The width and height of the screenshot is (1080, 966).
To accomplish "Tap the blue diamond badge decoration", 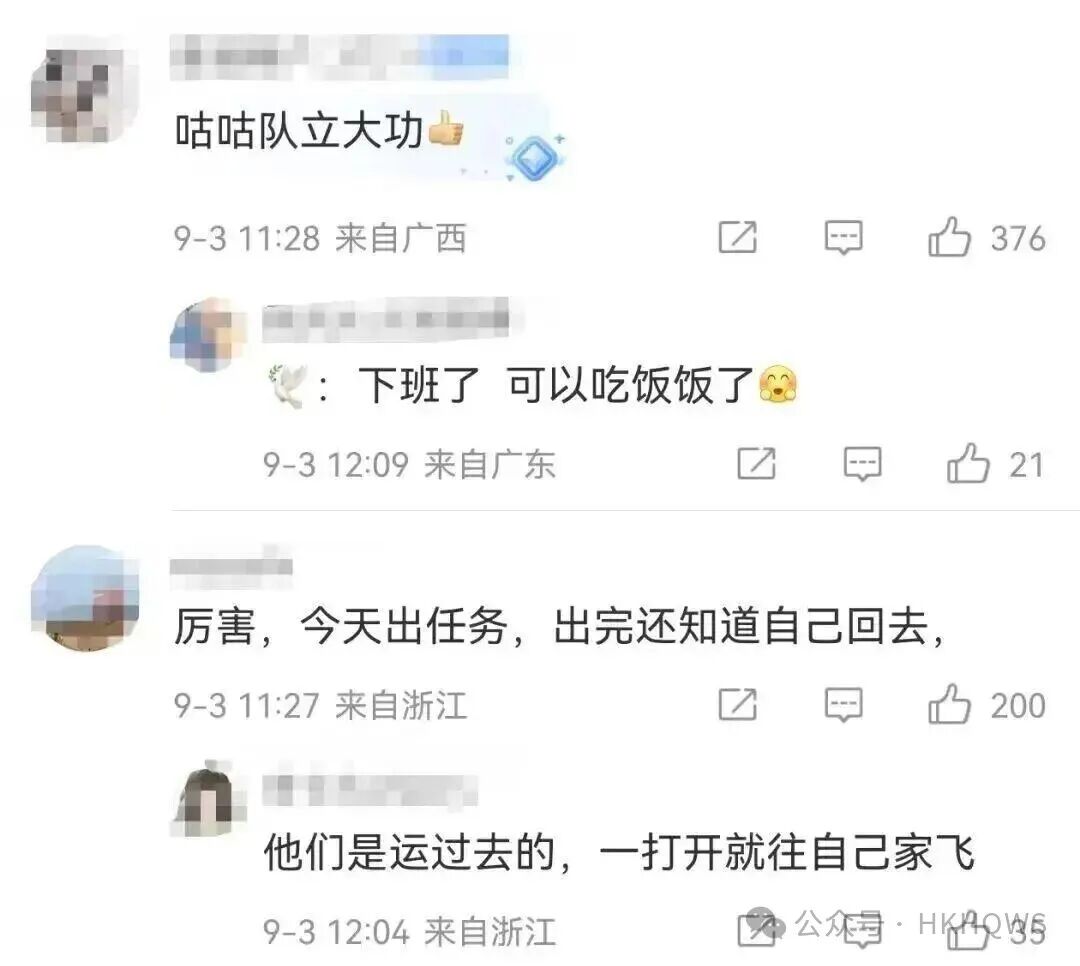I will point(534,158).
